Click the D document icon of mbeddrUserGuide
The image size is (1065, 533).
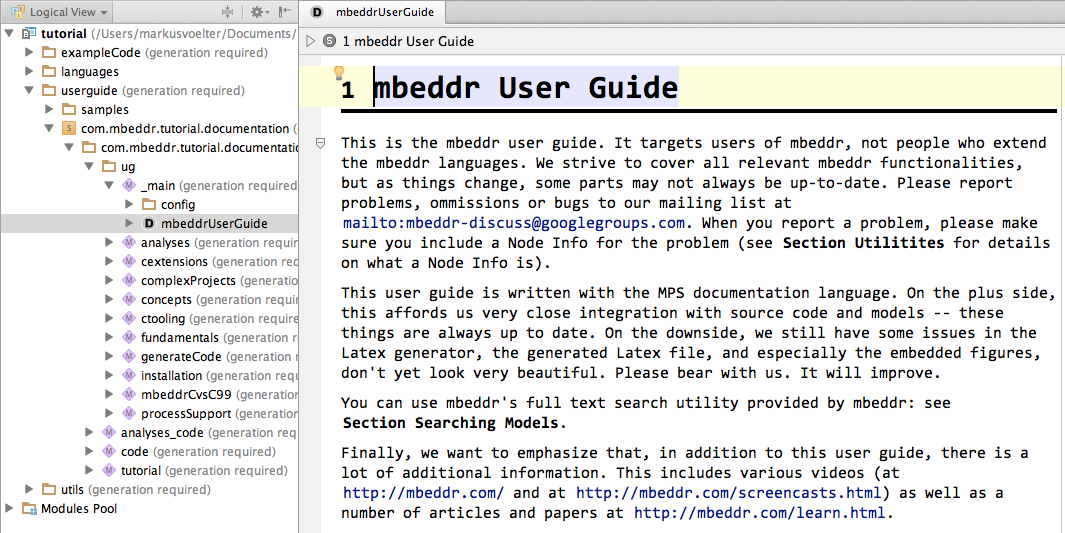[x=149, y=223]
